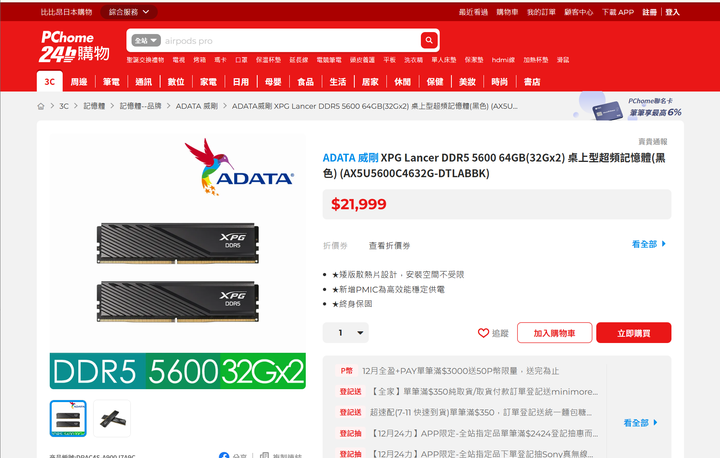Switch to the 書店 category tab
This screenshot has height=458, width=720.
(532, 81)
